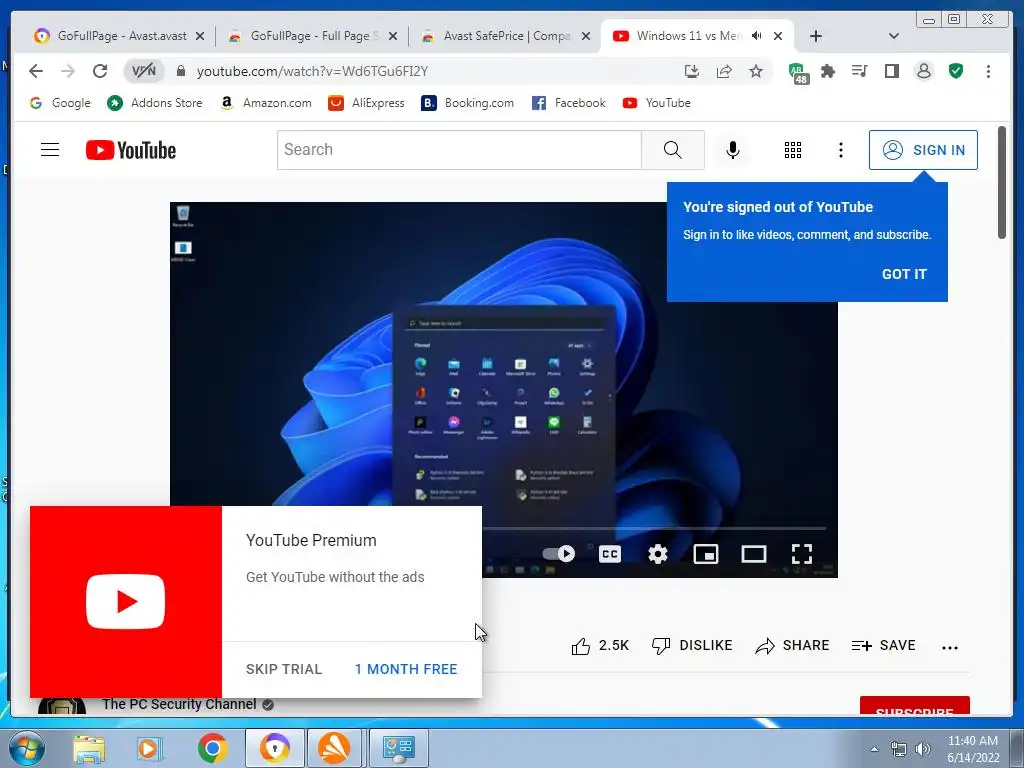The width and height of the screenshot is (1024, 768).
Task: Open the AliExpress bookmark
Action: [366, 103]
